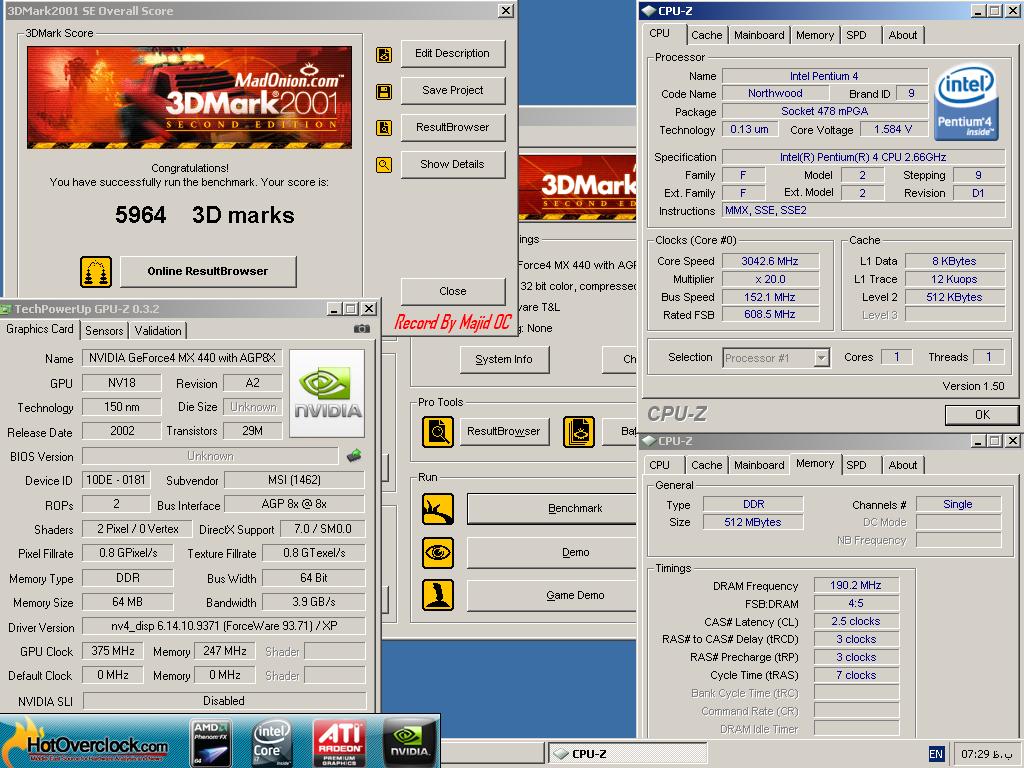Click DRAM Frequency value 190.2 MHz
The height and width of the screenshot is (768, 1024).
pyautogui.click(x=856, y=585)
